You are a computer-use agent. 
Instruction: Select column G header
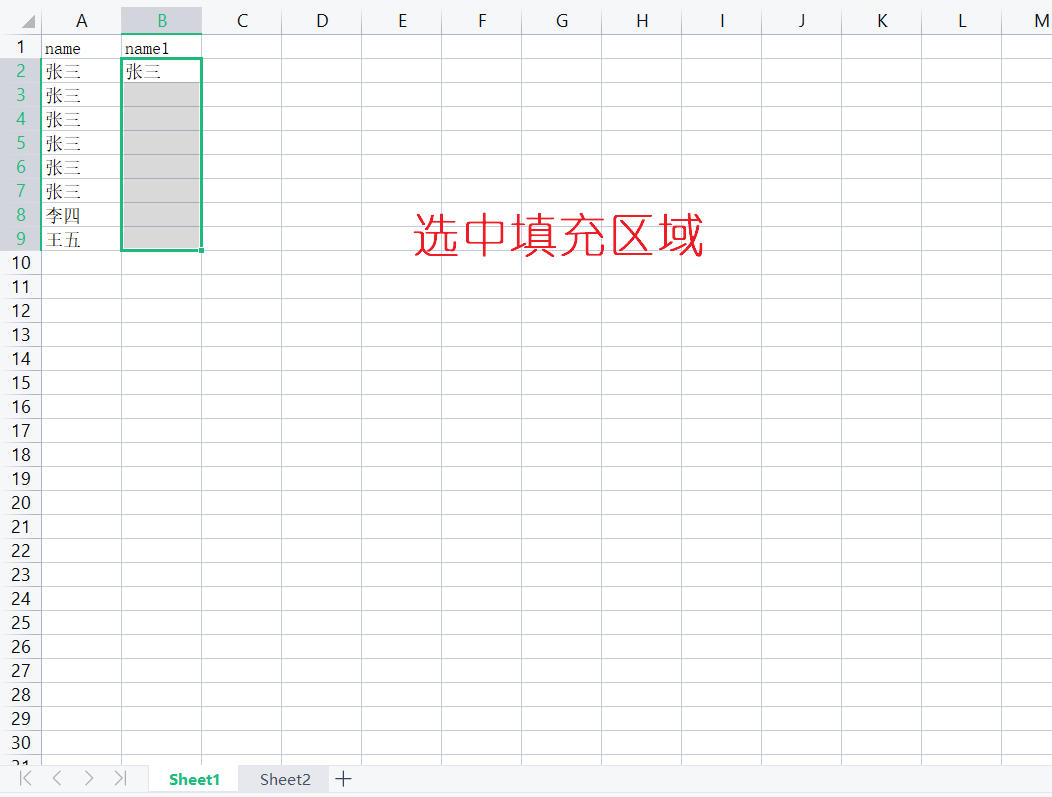(562, 21)
